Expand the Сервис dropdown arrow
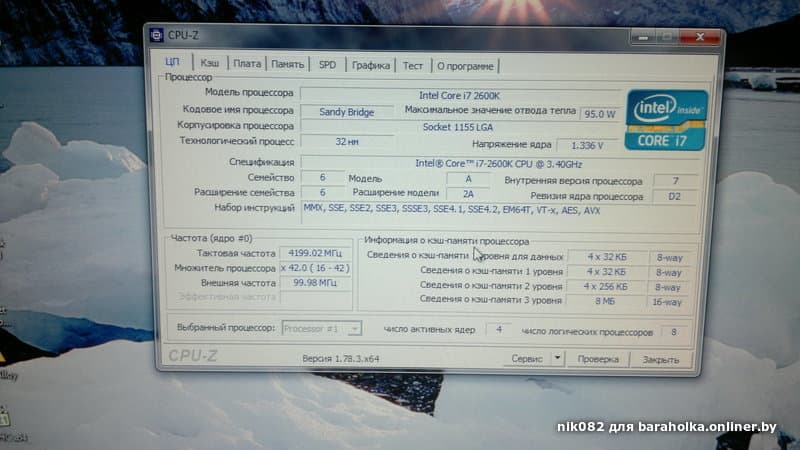Screen dimensions: 800x450 click(x=558, y=359)
